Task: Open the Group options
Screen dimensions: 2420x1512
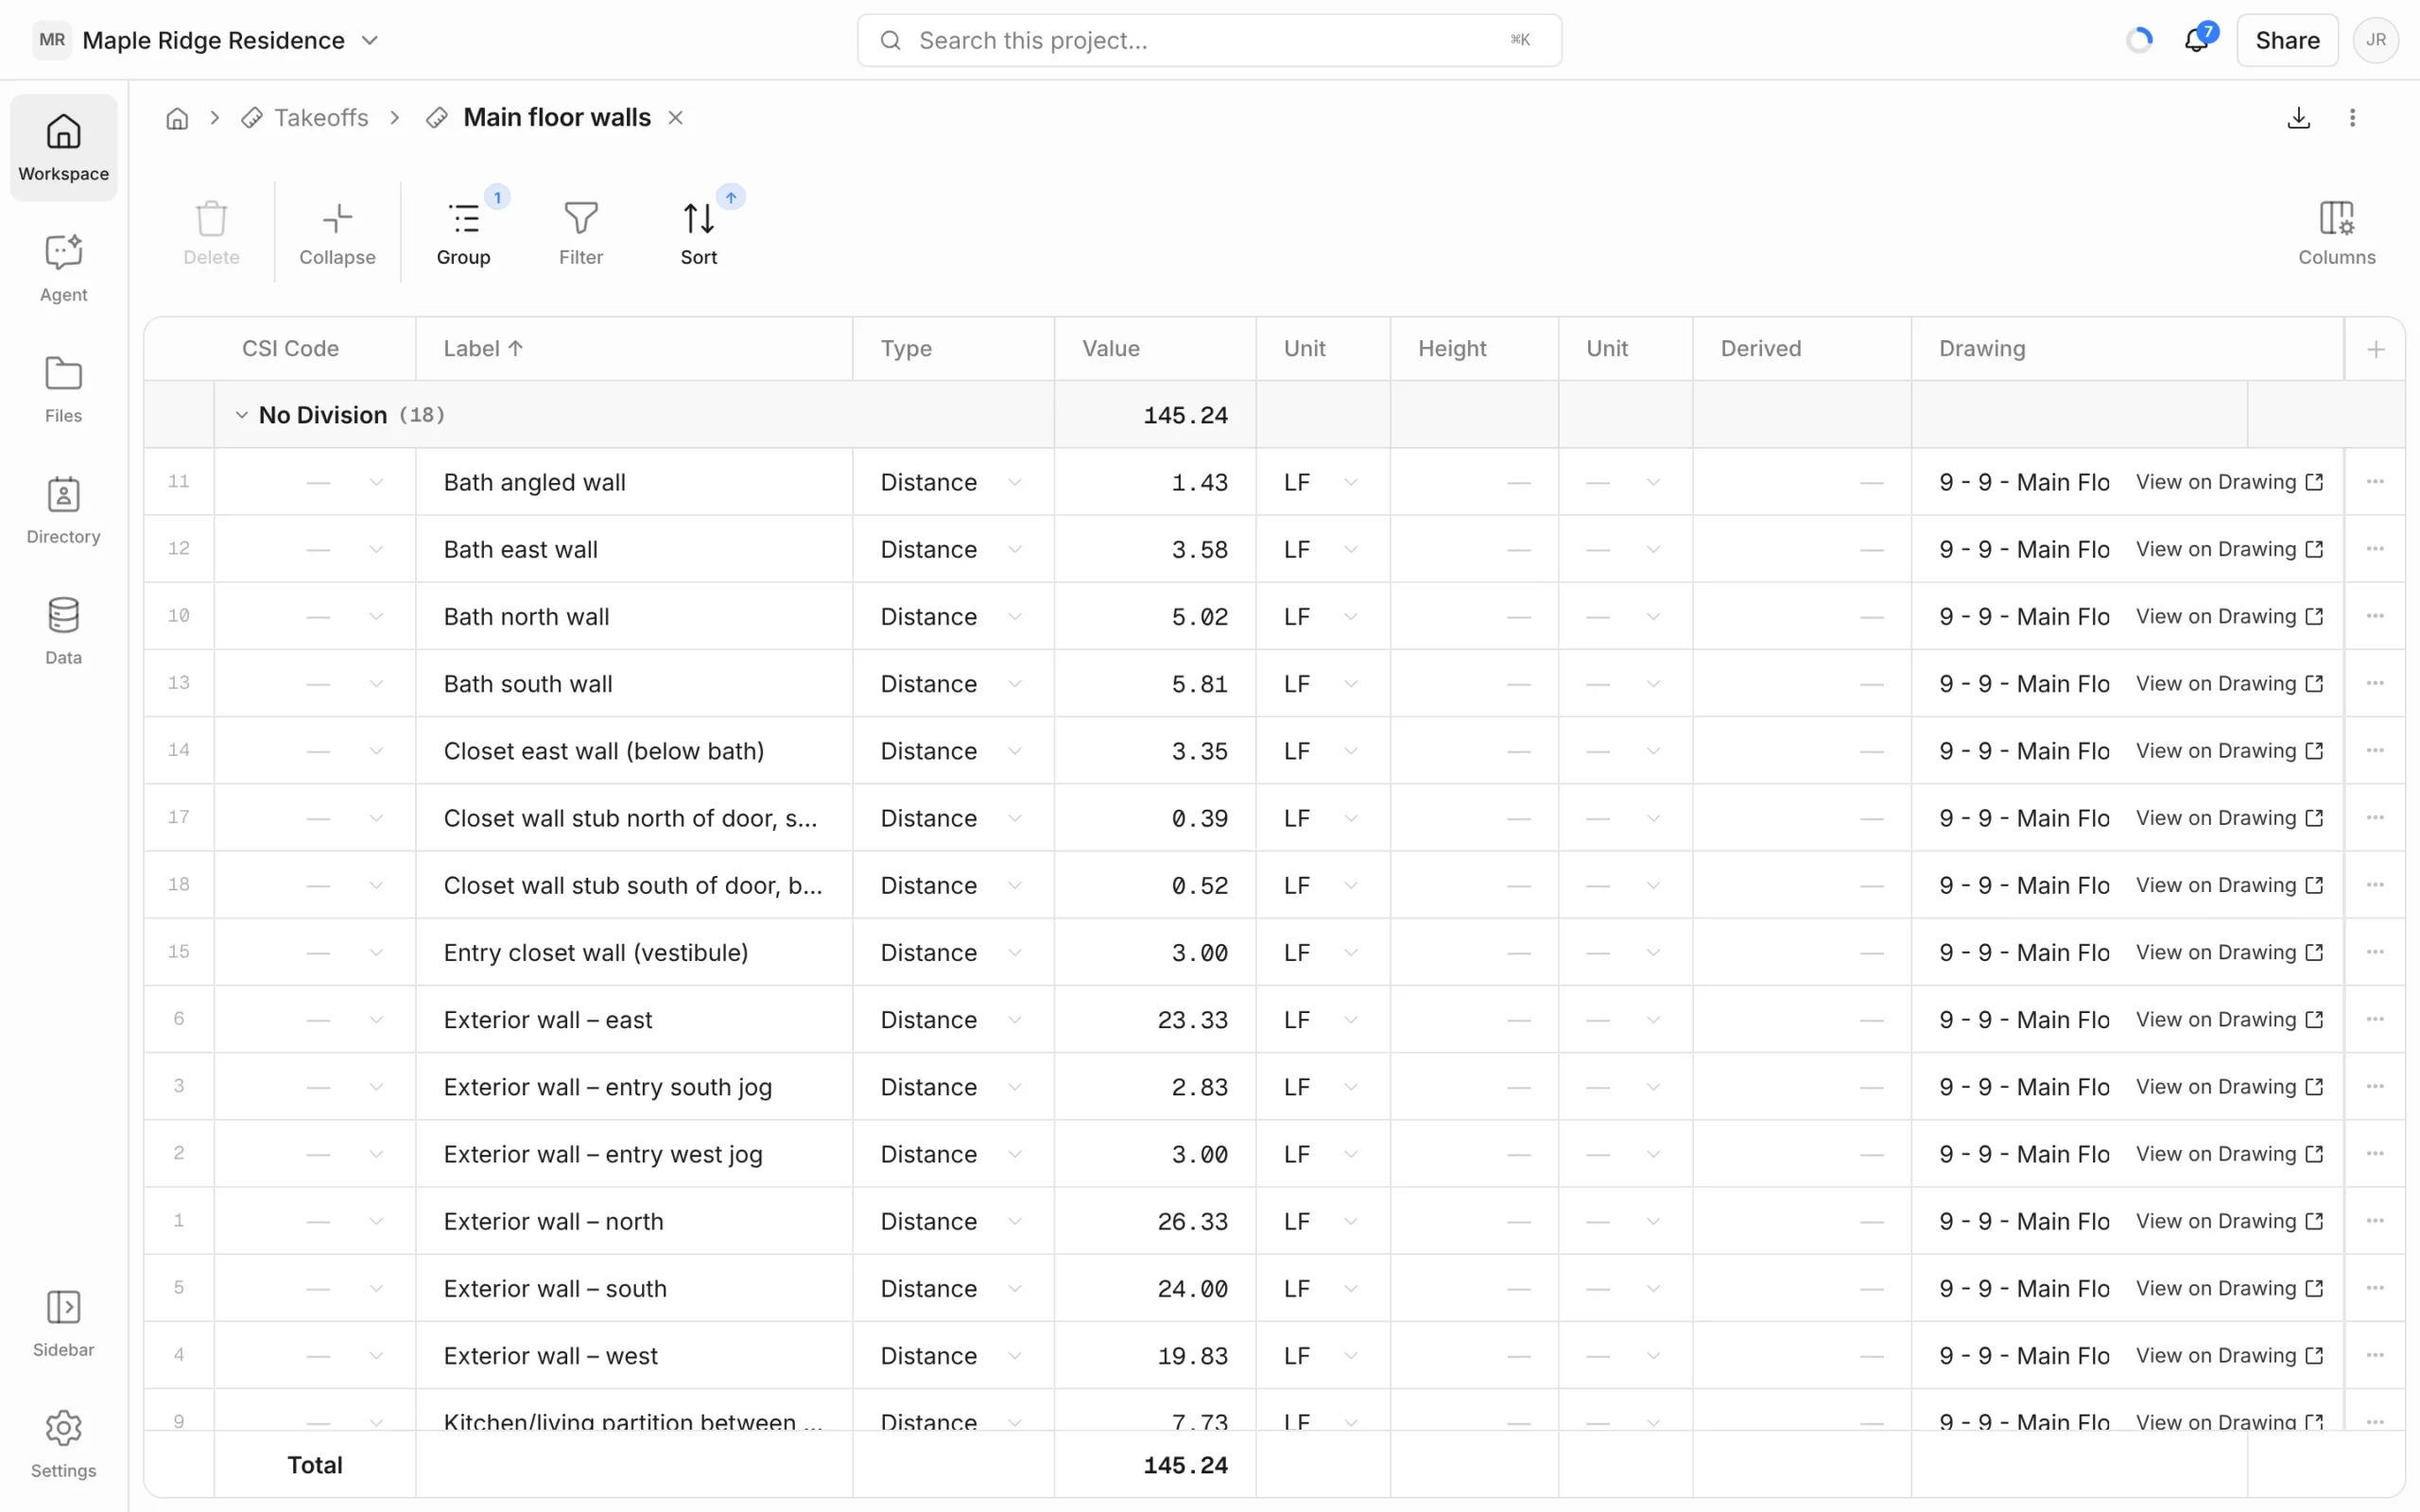Action: [x=464, y=232]
